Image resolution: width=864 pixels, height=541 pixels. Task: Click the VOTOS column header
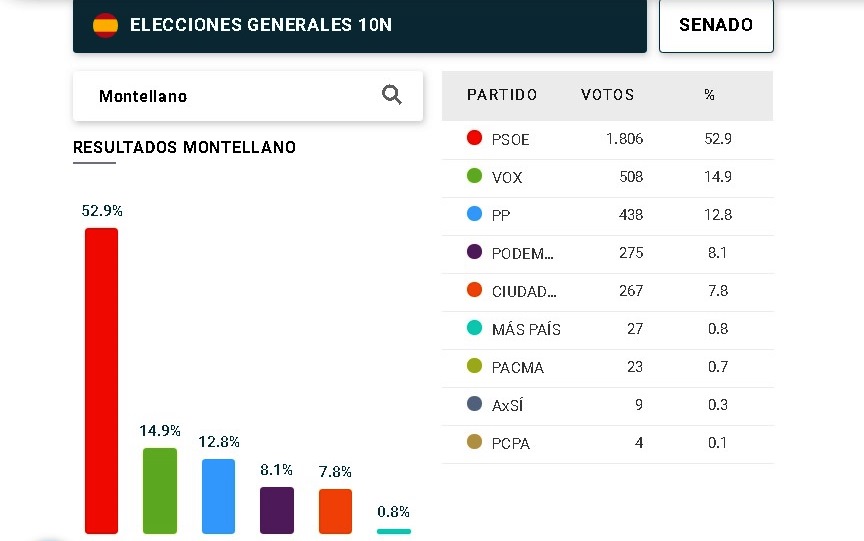click(x=607, y=95)
